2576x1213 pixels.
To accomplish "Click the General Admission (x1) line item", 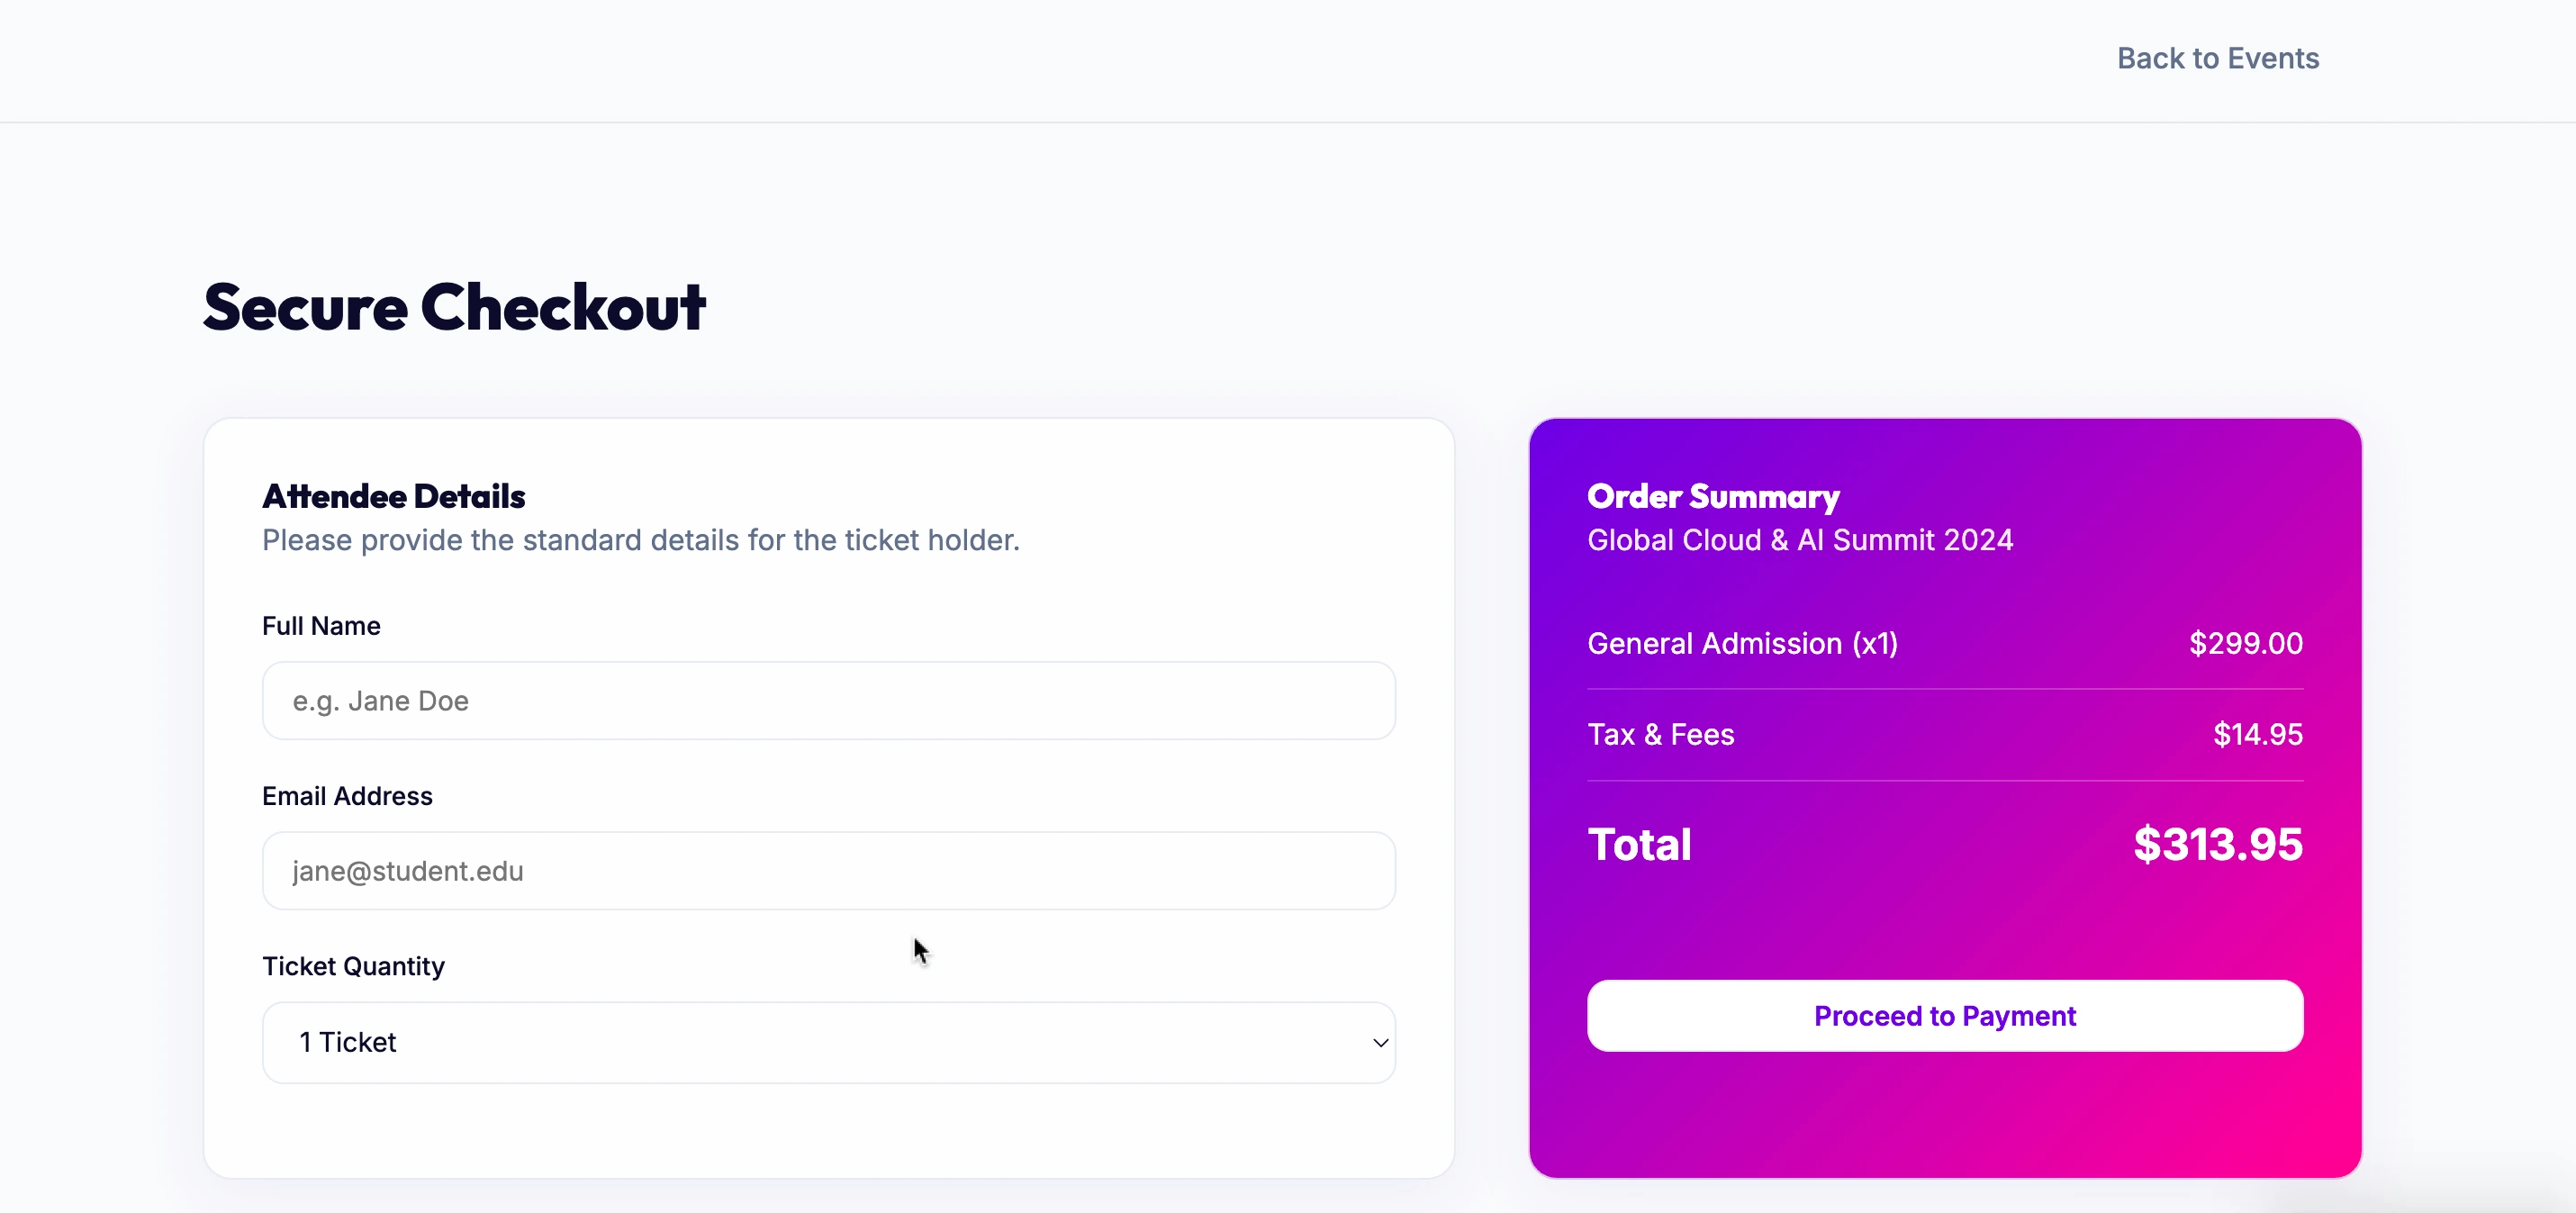I will (x=1742, y=643).
